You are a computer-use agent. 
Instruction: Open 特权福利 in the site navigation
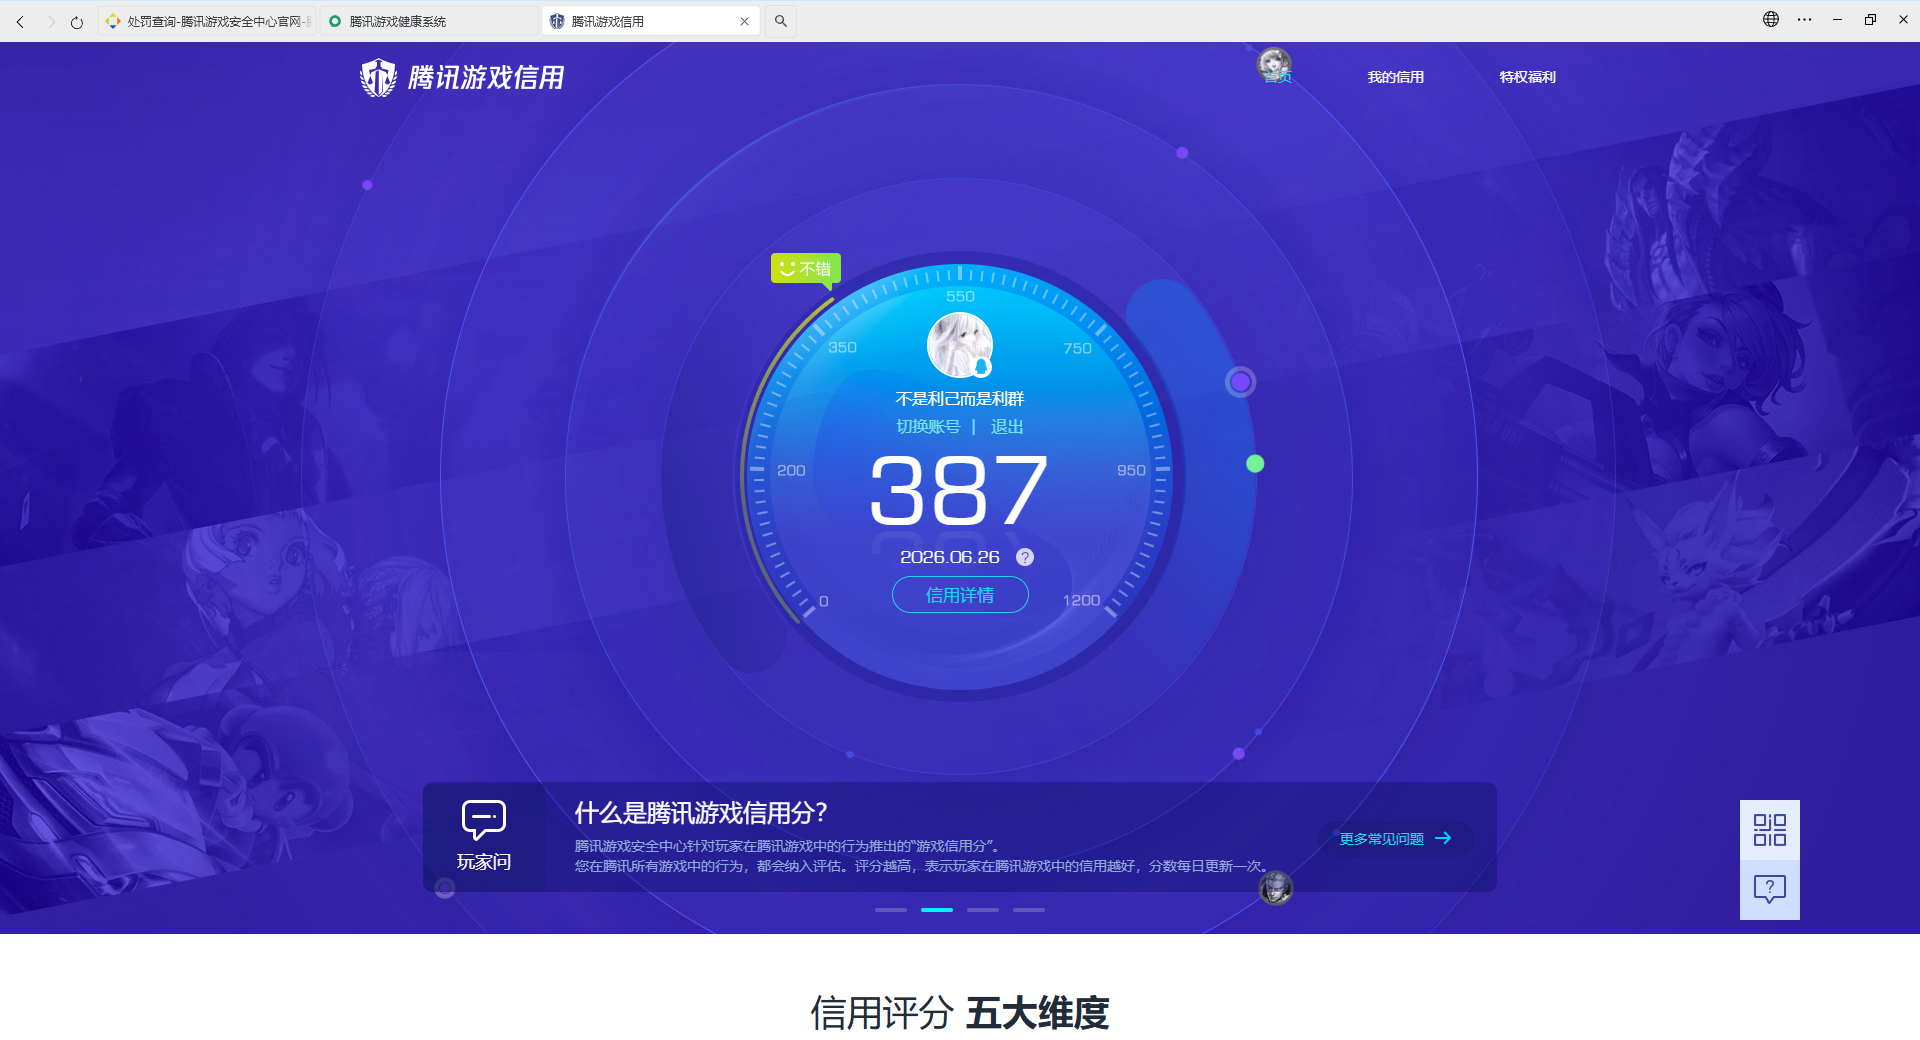1528,77
